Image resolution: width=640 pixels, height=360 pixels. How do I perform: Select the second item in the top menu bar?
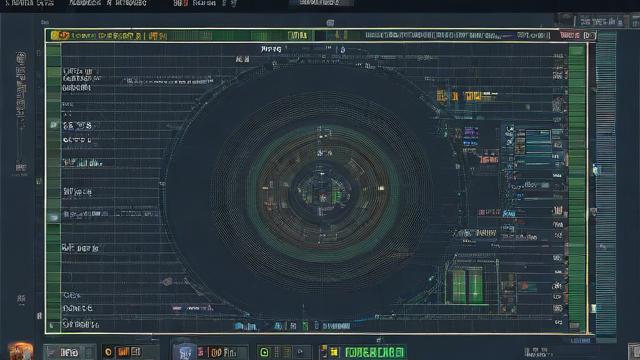tap(107, 3)
